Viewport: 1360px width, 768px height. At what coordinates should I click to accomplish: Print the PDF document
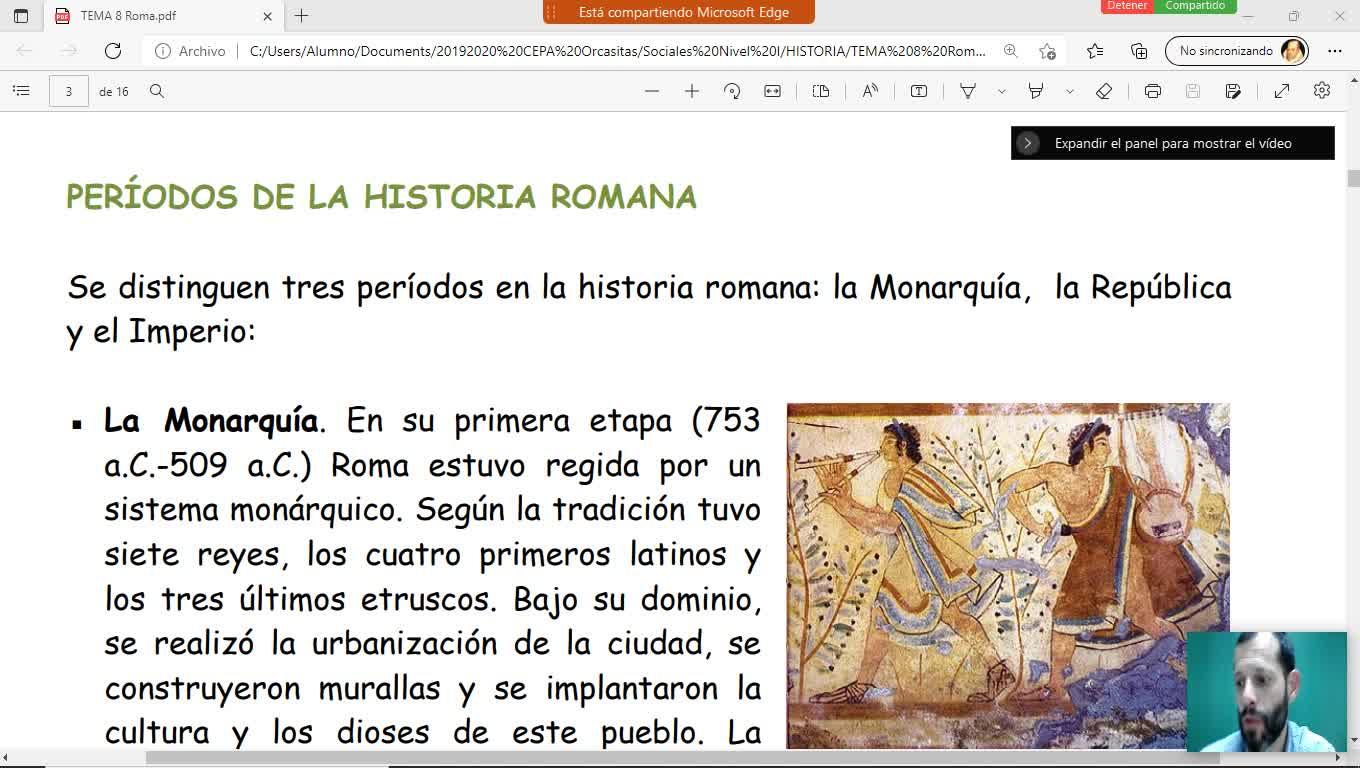(x=1152, y=91)
